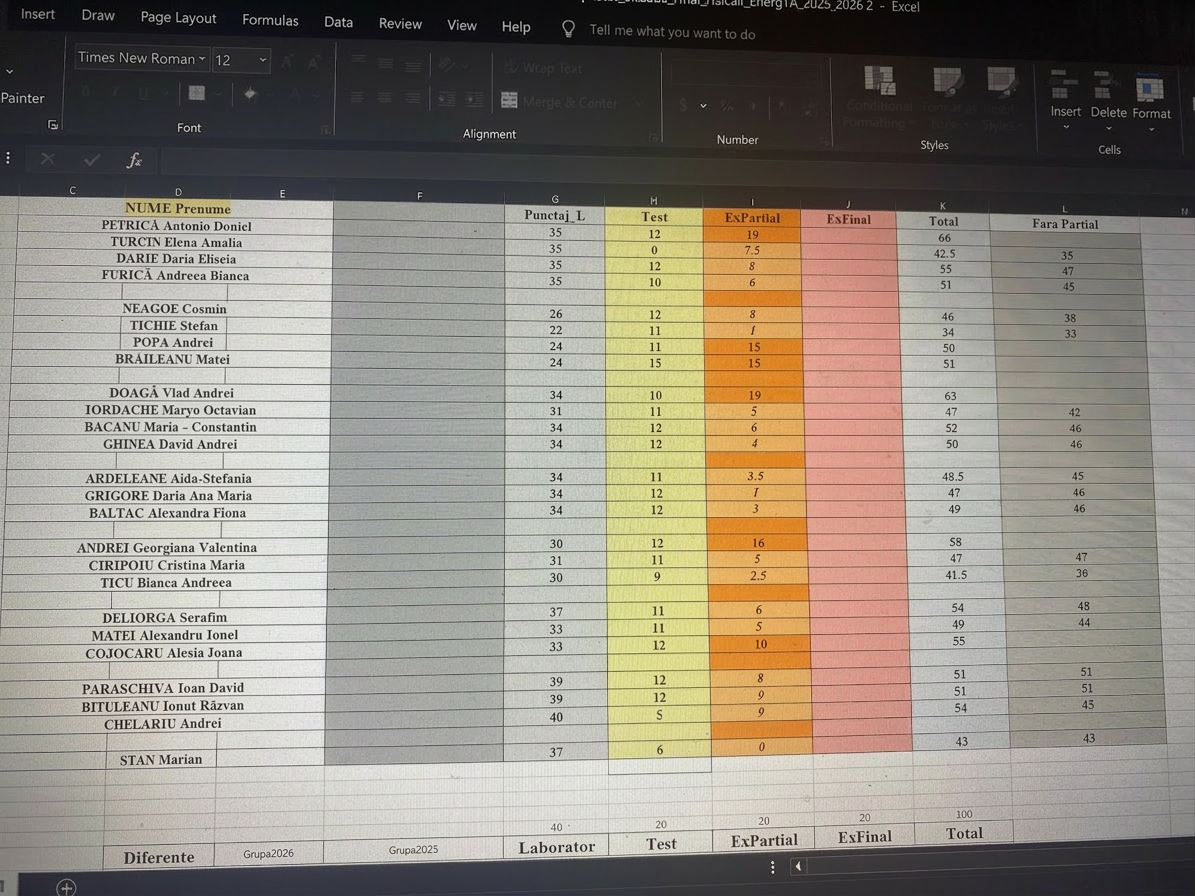
Task: Click Center alignment icon
Action: click(385, 98)
